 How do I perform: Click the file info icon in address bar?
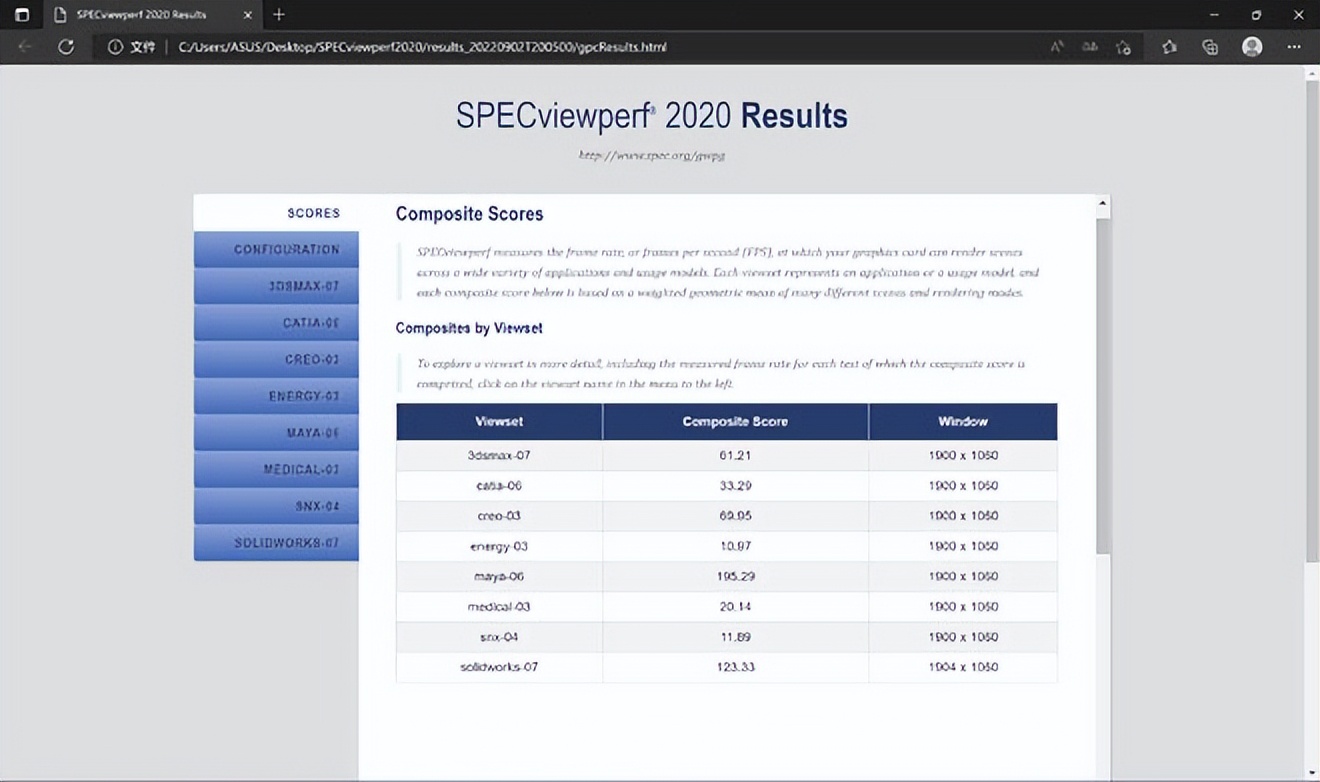115,47
